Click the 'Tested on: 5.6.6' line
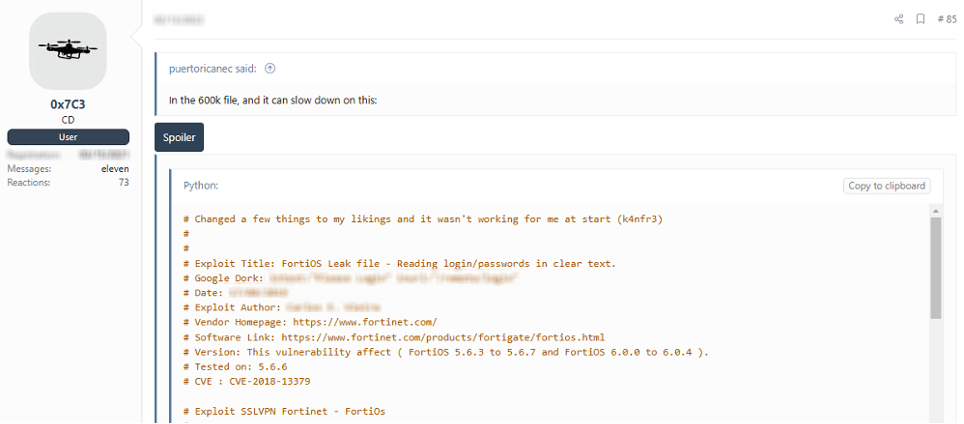The height and width of the screenshot is (424, 964). click(235, 367)
